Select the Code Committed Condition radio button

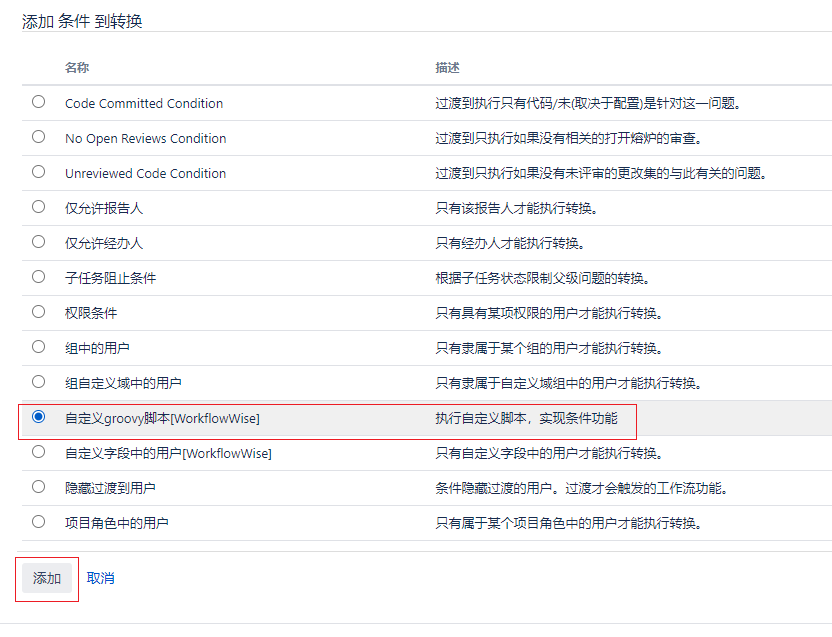click(38, 102)
